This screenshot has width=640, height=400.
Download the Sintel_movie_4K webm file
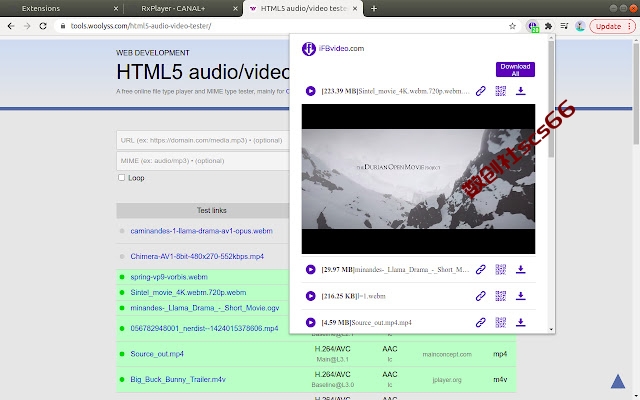[520, 91]
